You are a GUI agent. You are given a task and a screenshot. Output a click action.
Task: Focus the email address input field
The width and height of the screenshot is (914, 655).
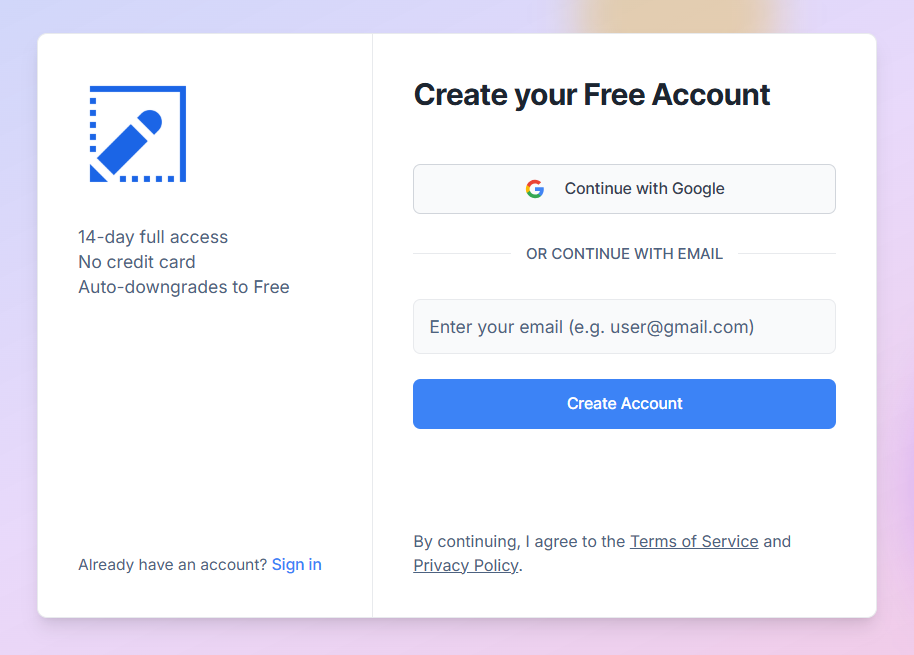coord(624,327)
